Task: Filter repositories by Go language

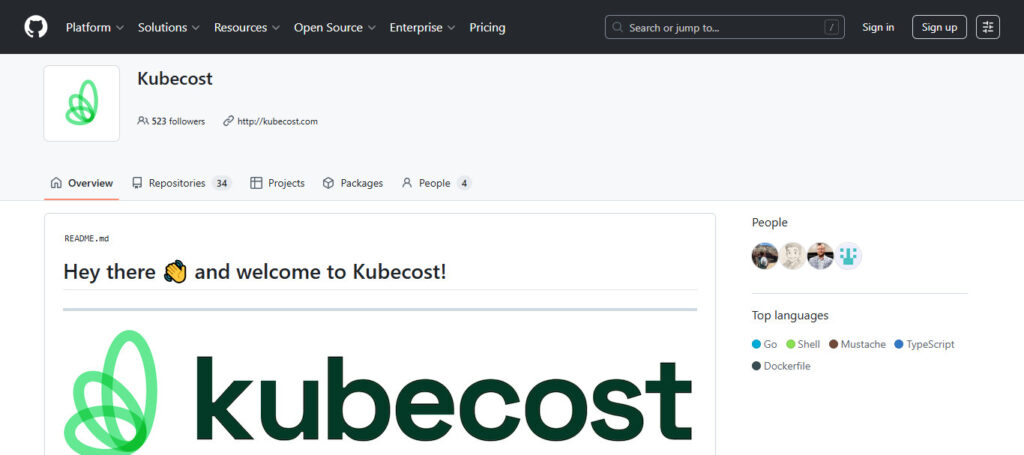Action: (x=765, y=344)
